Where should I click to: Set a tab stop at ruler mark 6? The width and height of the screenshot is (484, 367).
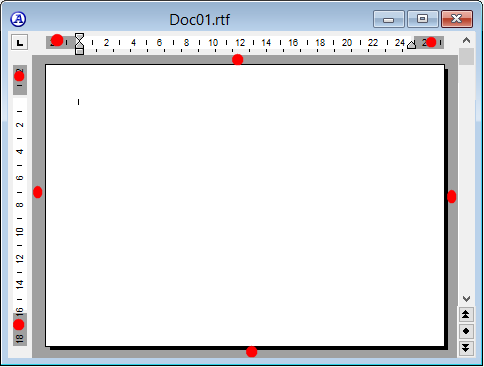(159, 43)
